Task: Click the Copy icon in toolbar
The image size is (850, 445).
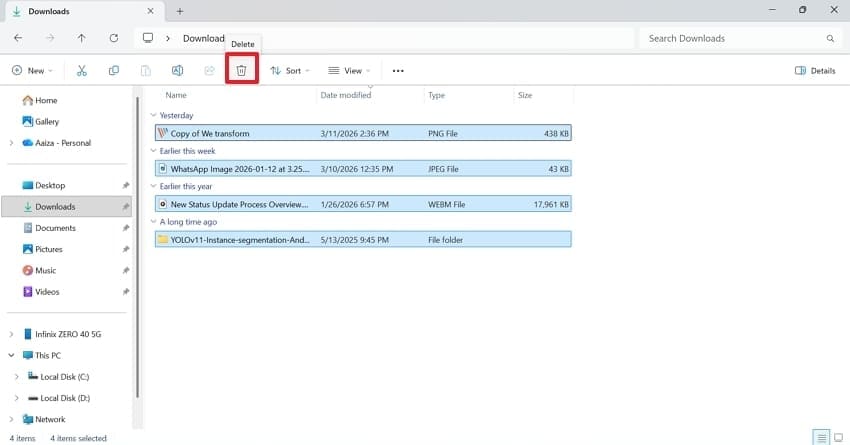Action: [x=114, y=70]
